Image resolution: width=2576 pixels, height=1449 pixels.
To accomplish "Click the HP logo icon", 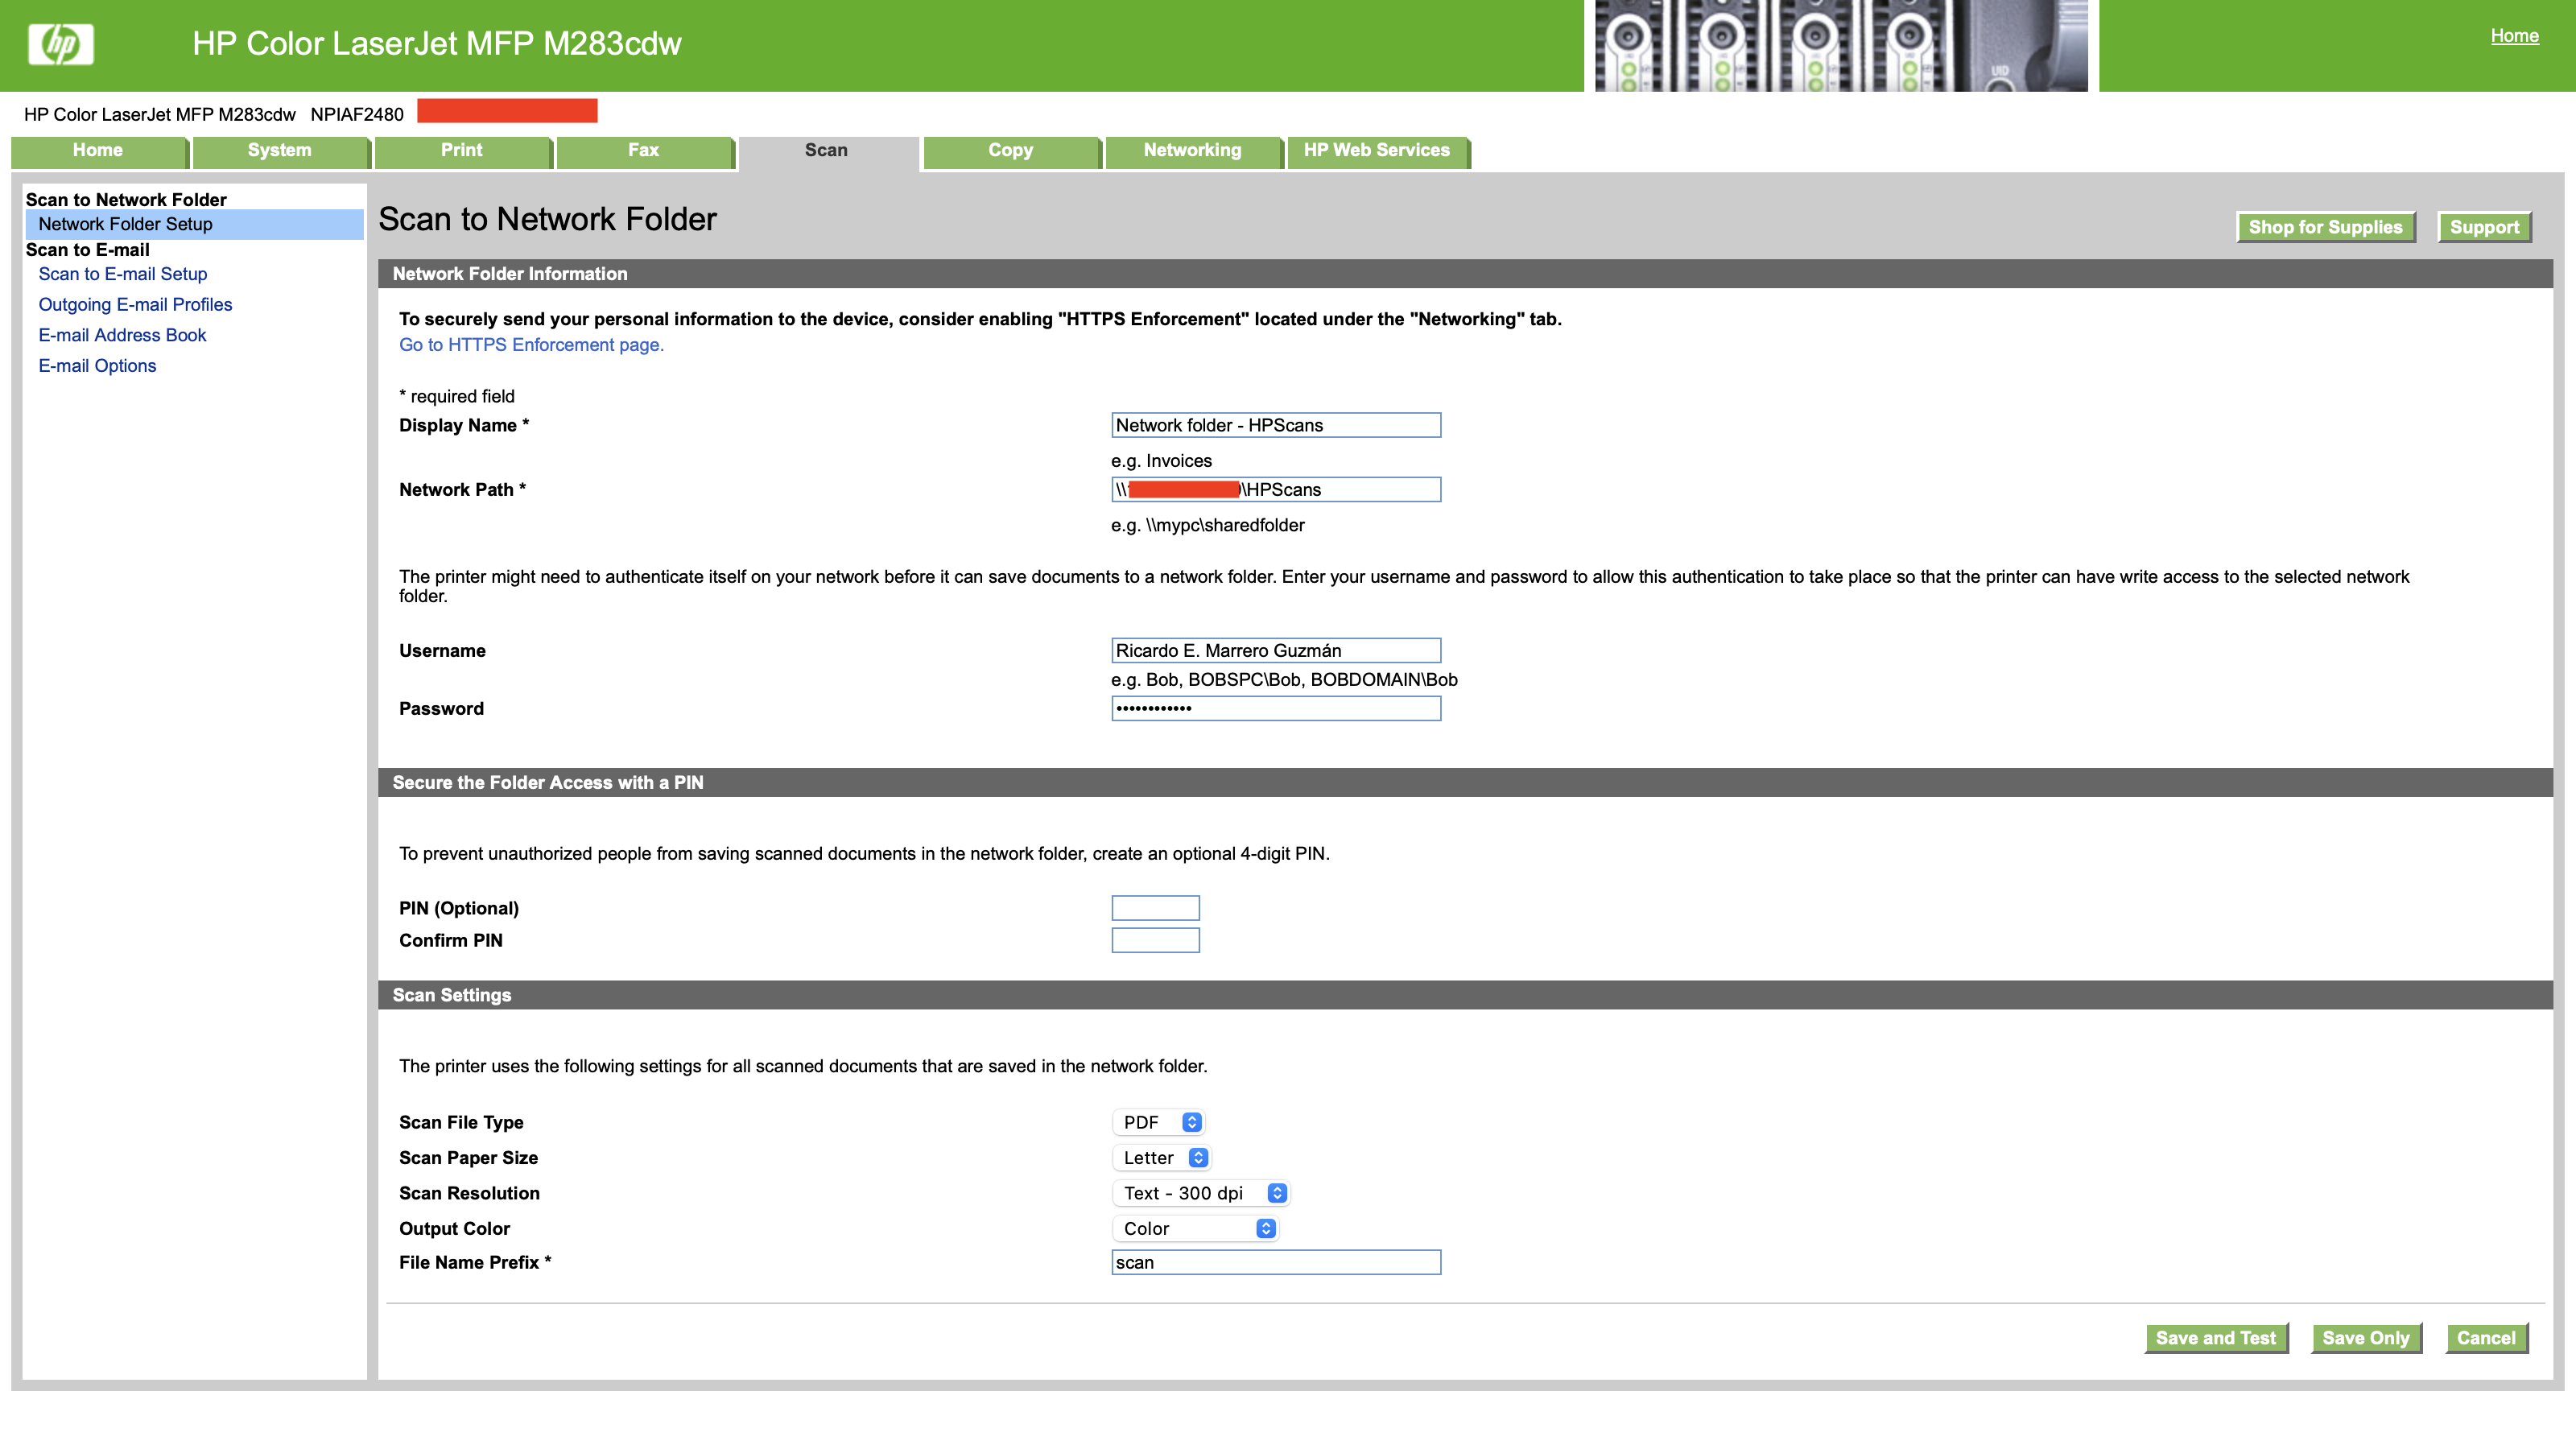I will [x=61, y=44].
